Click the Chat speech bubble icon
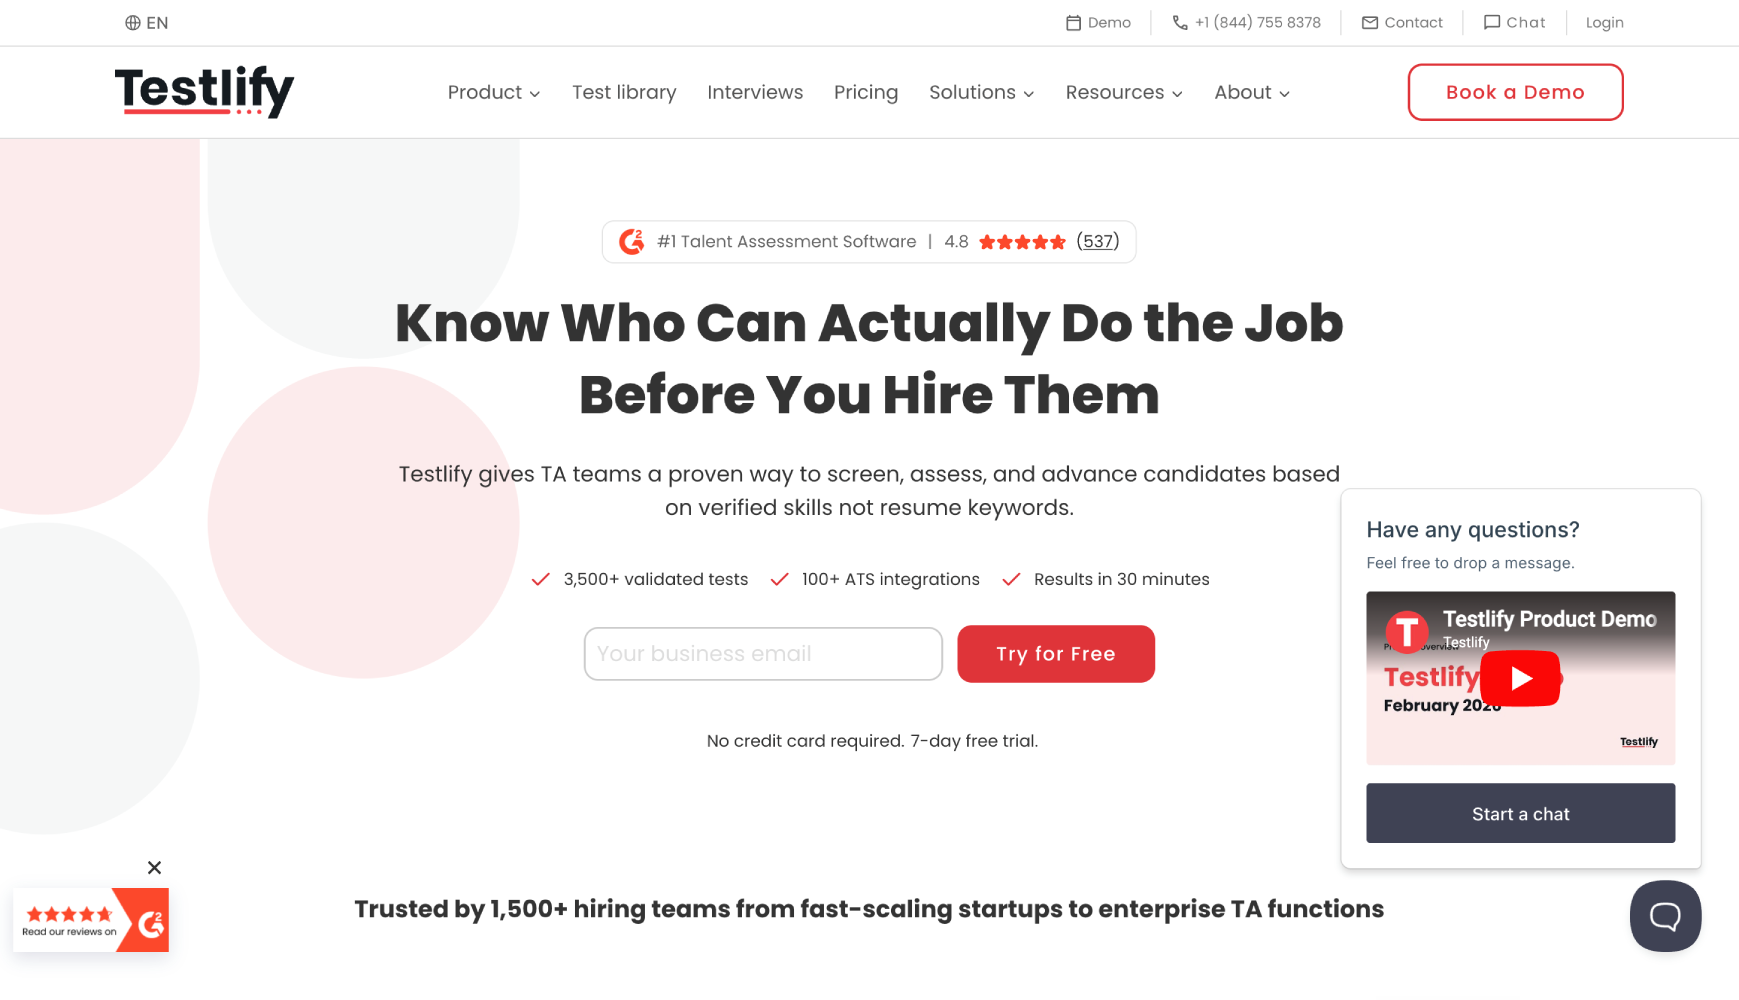Image resolution: width=1739 pixels, height=1000 pixels. 1491,23
